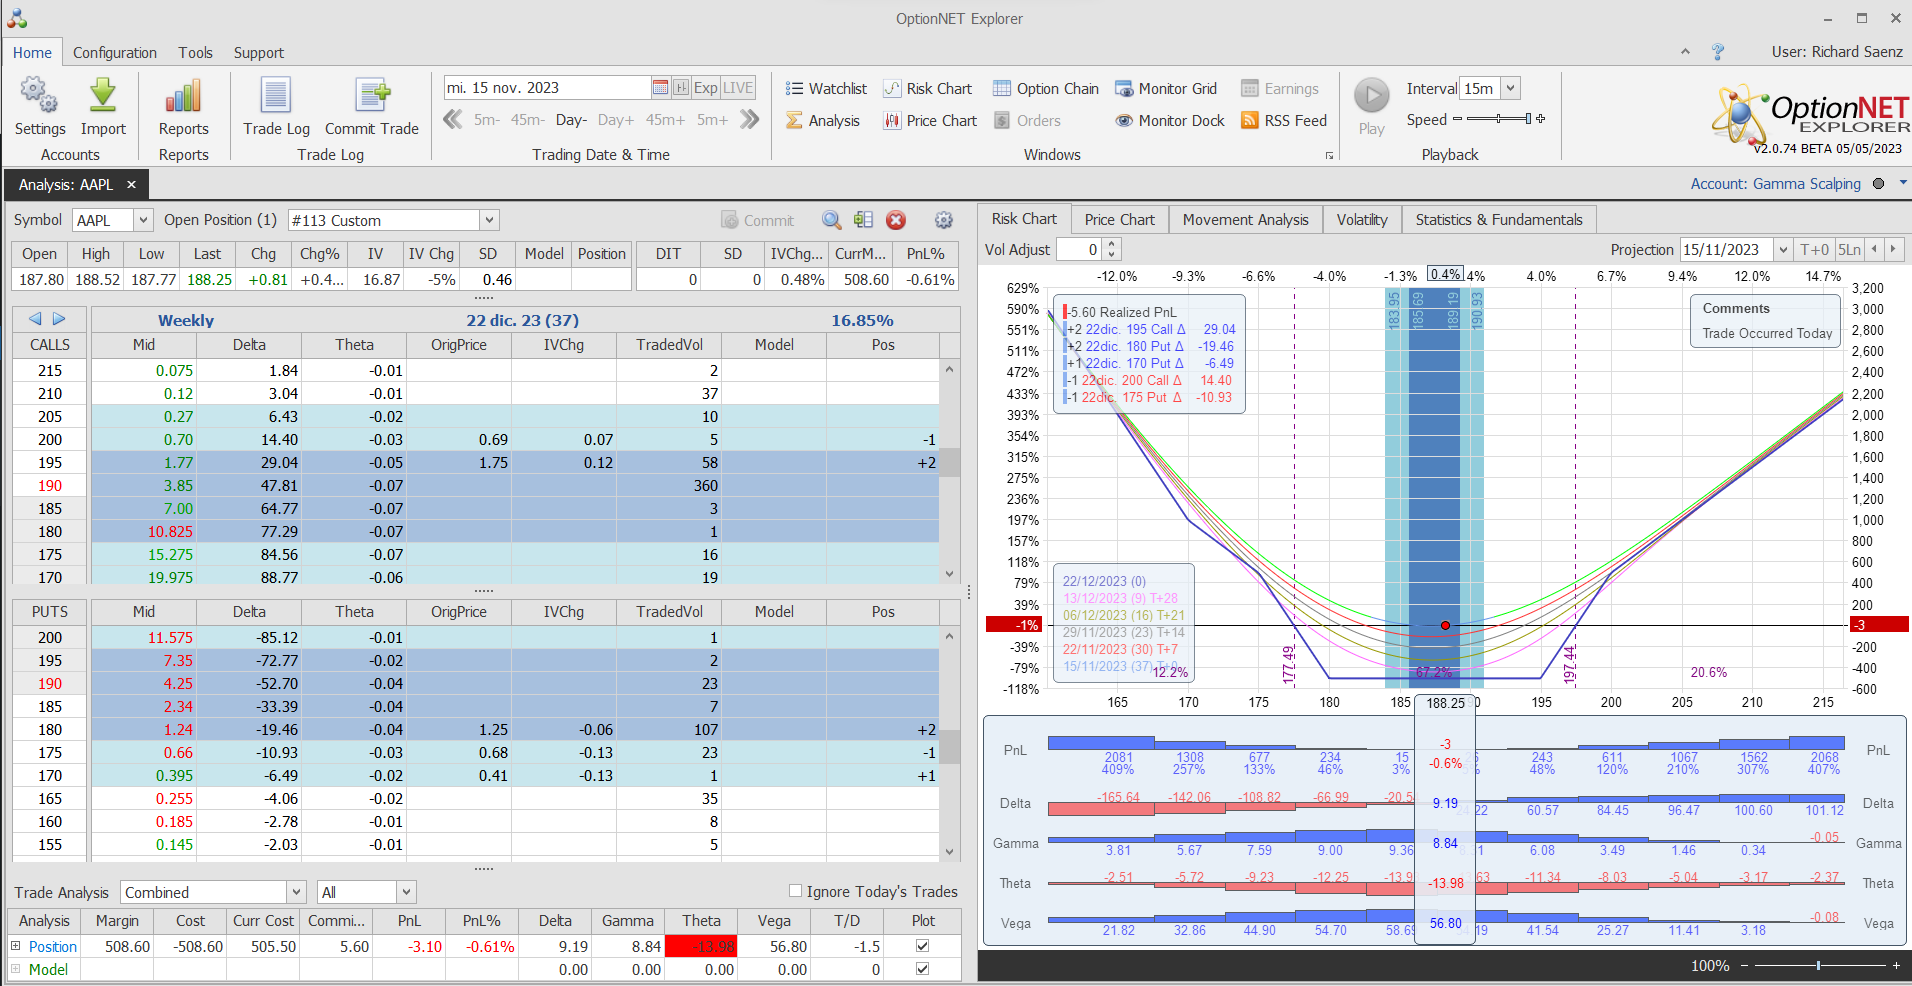Open the account selector dropdown arrow
The width and height of the screenshot is (1912, 986).
1902,183
